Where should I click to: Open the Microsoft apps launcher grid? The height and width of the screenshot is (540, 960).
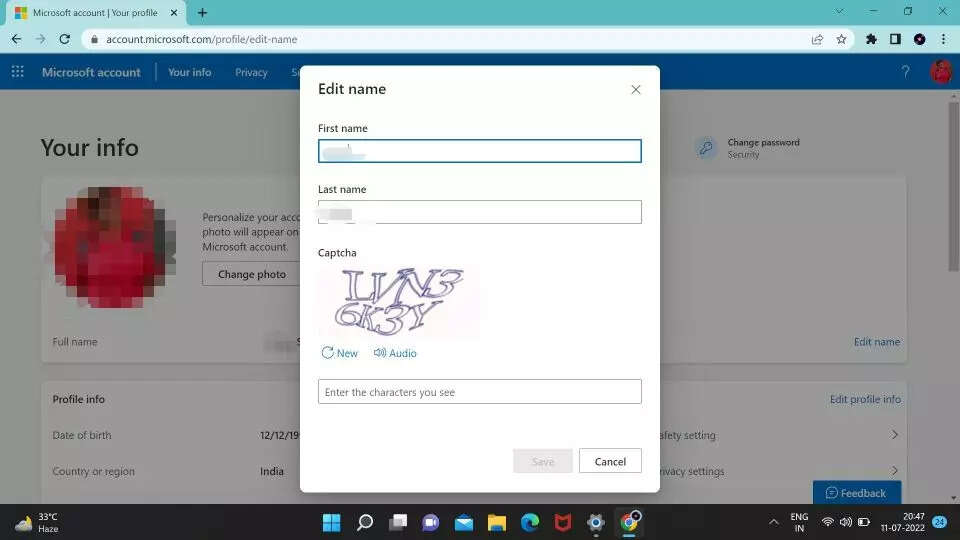point(17,72)
